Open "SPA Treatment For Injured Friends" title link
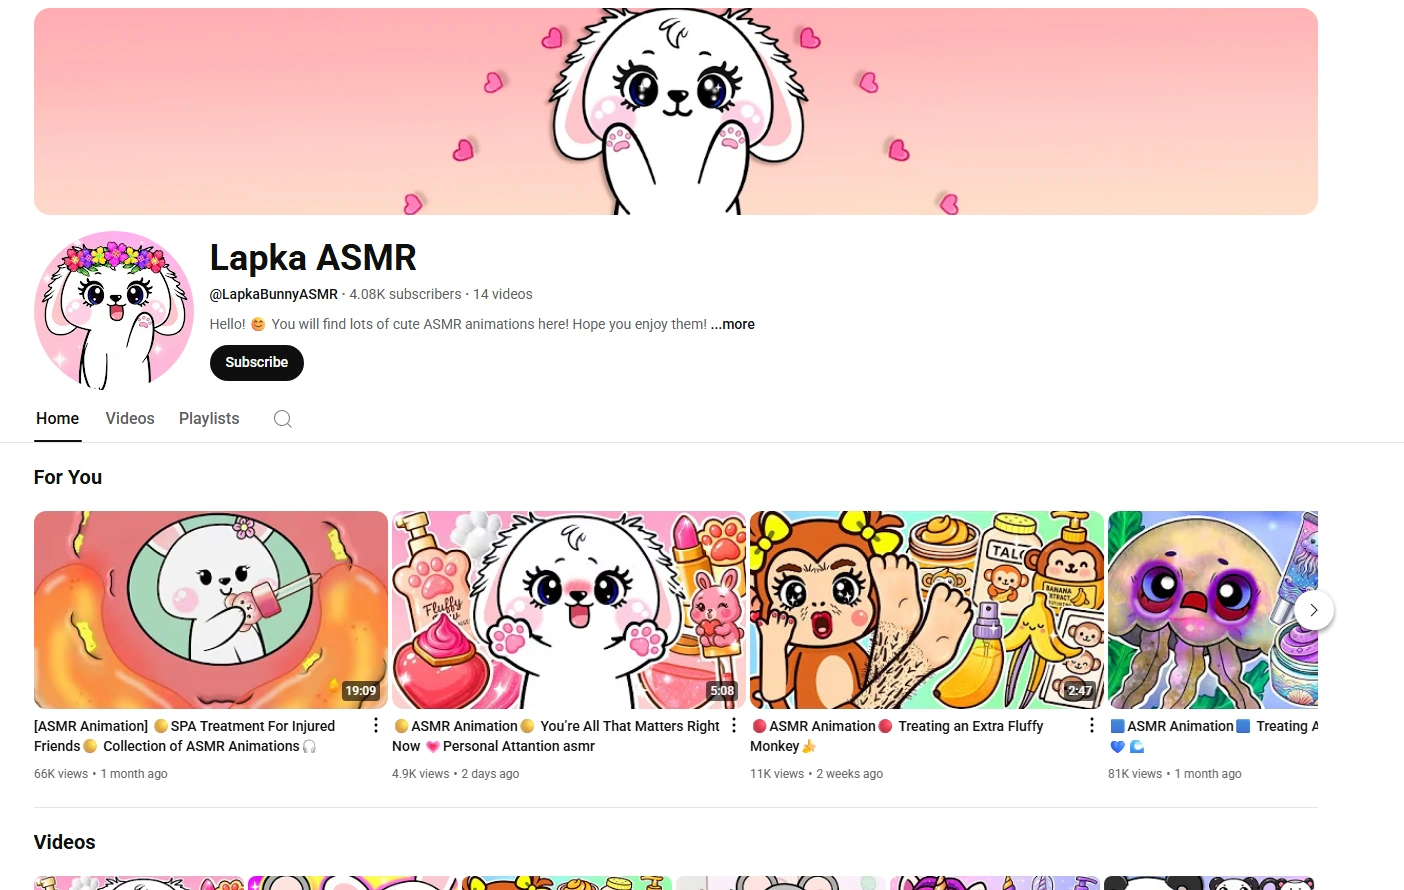This screenshot has width=1404, height=890. point(184,735)
